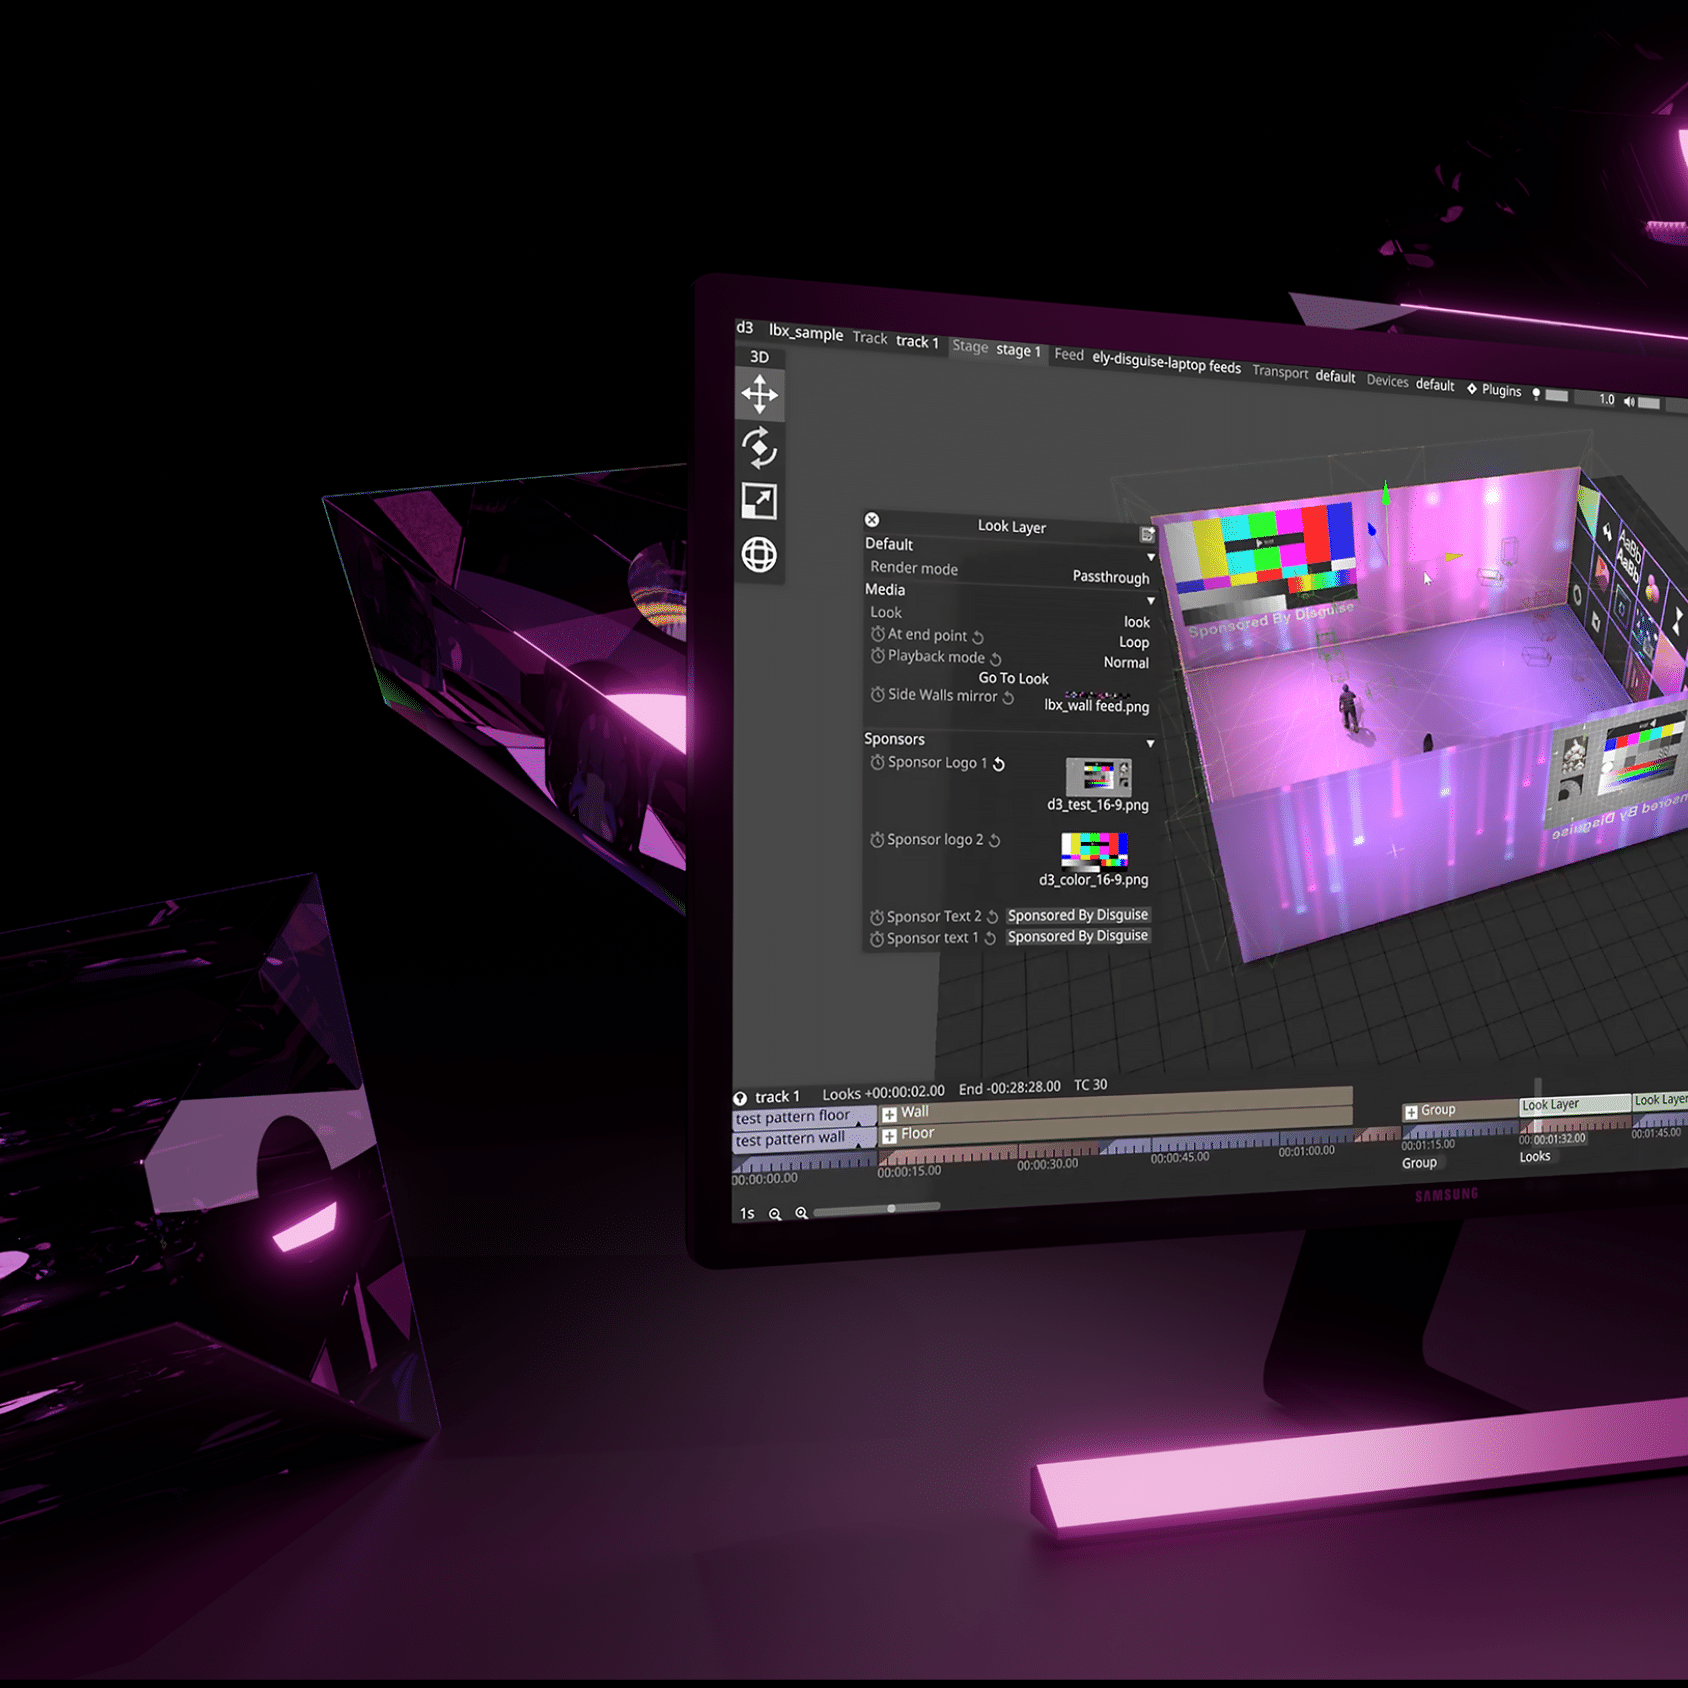Click the globe icon in 3D toolbar
This screenshot has width=1688, height=1688.
point(760,555)
